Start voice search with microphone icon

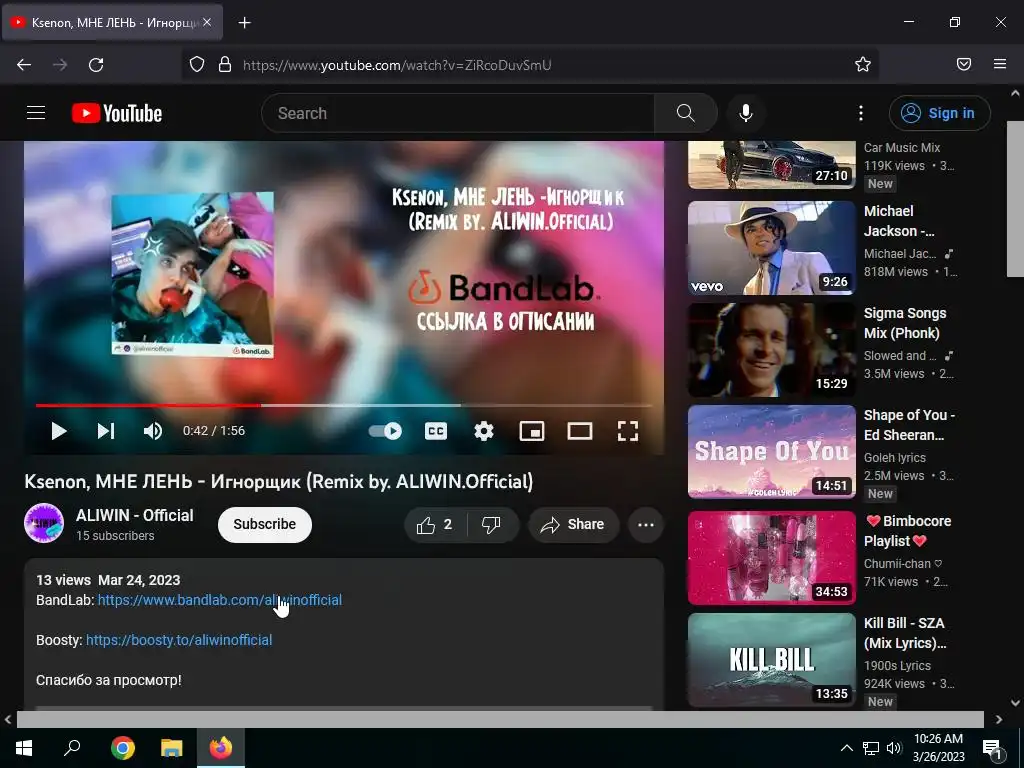pos(746,113)
